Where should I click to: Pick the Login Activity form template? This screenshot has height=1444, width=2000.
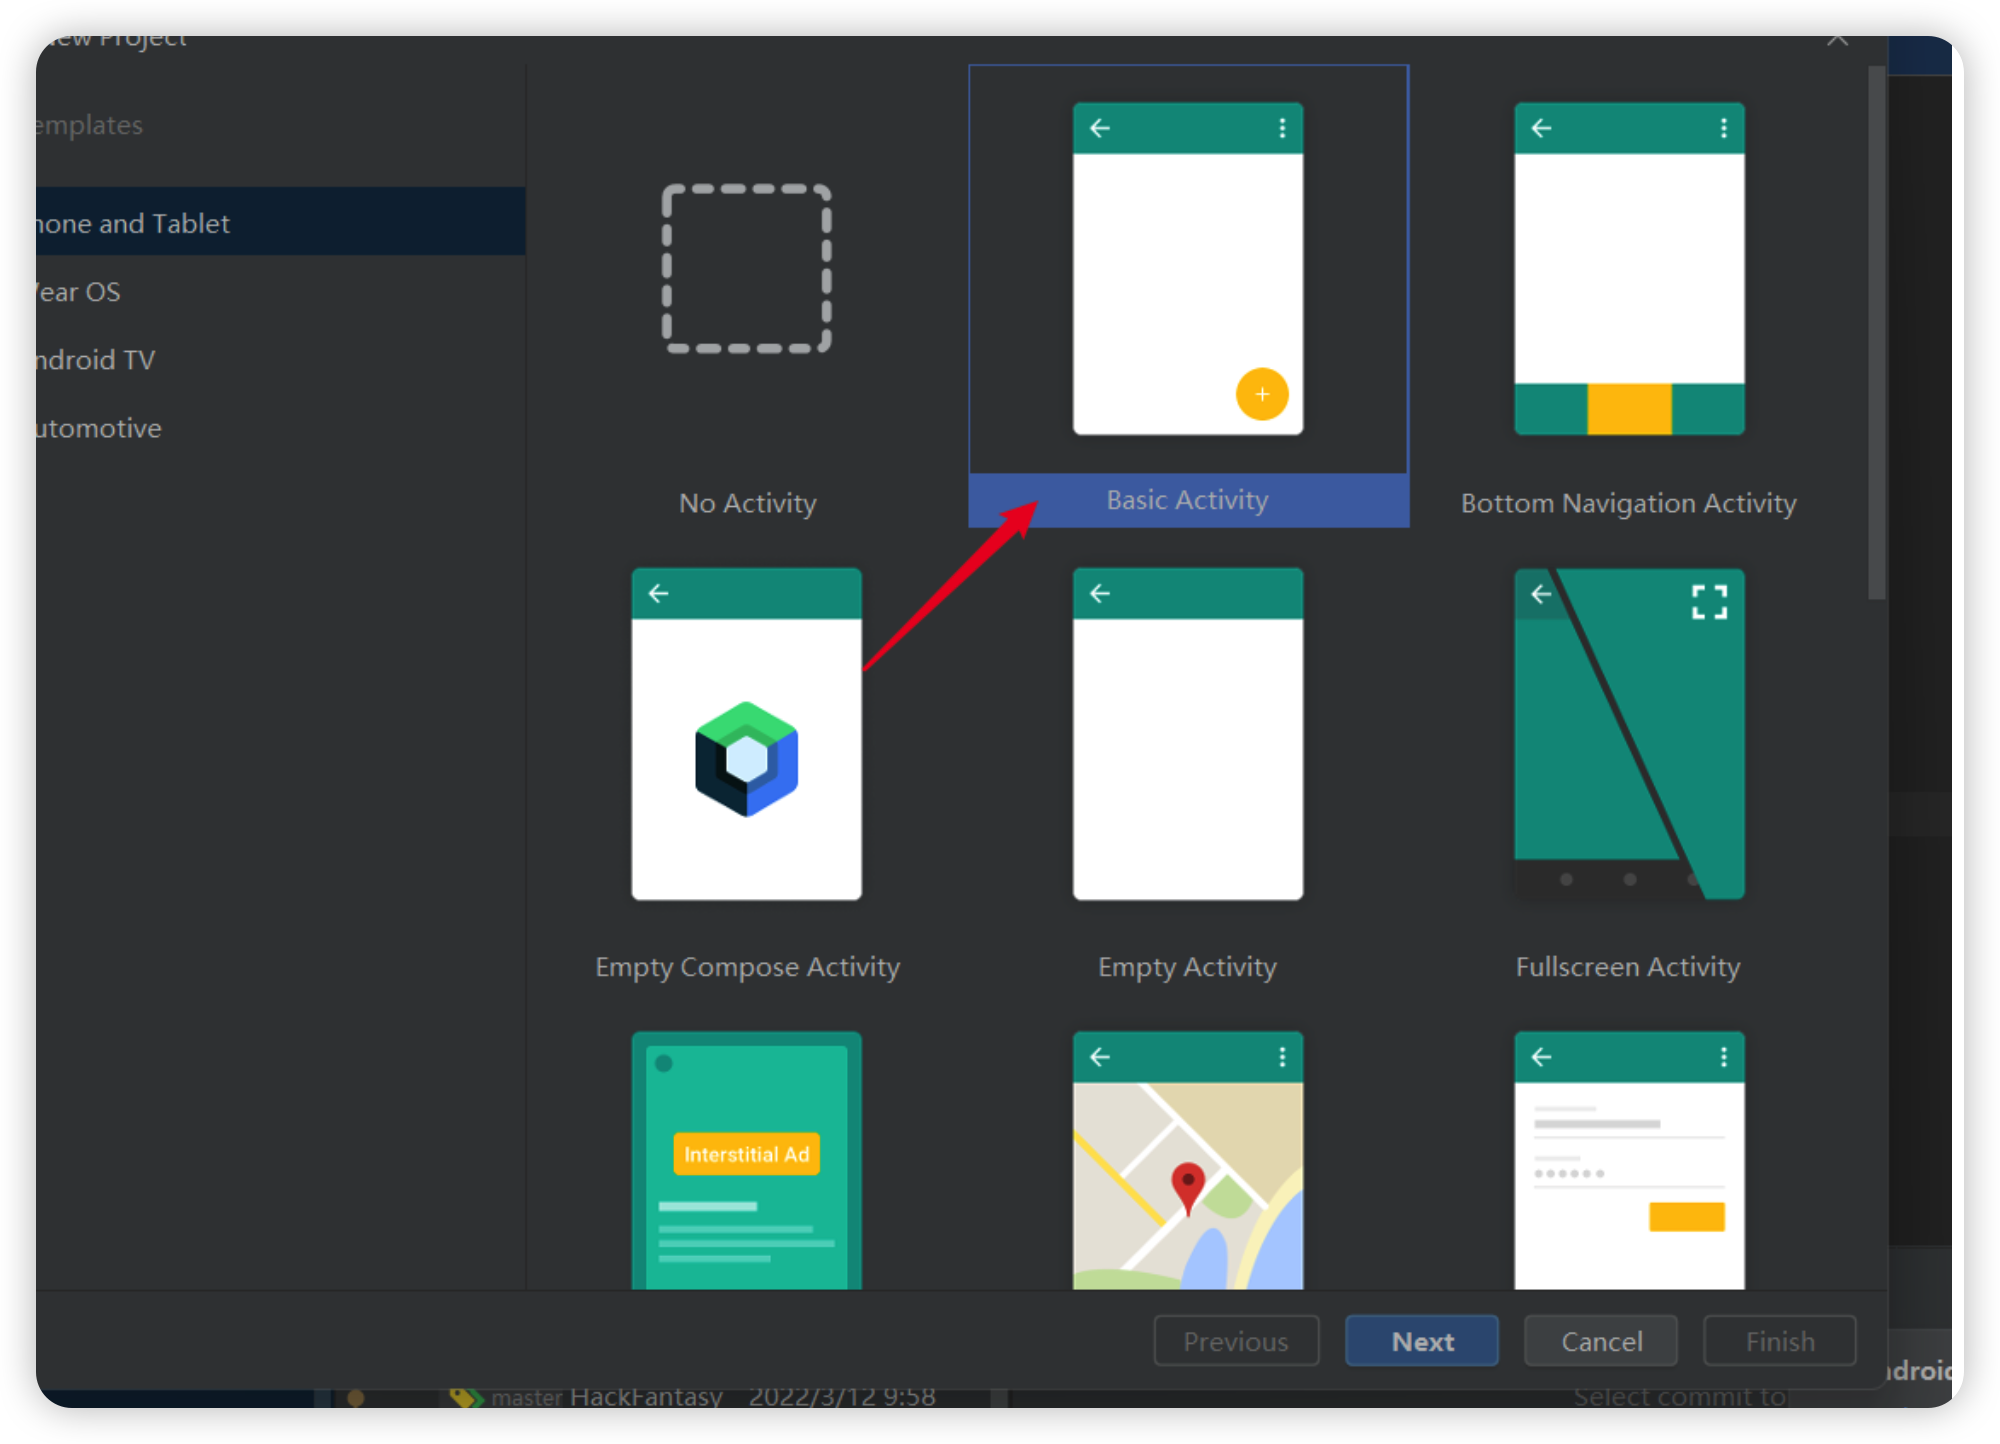pos(1628,1160)
